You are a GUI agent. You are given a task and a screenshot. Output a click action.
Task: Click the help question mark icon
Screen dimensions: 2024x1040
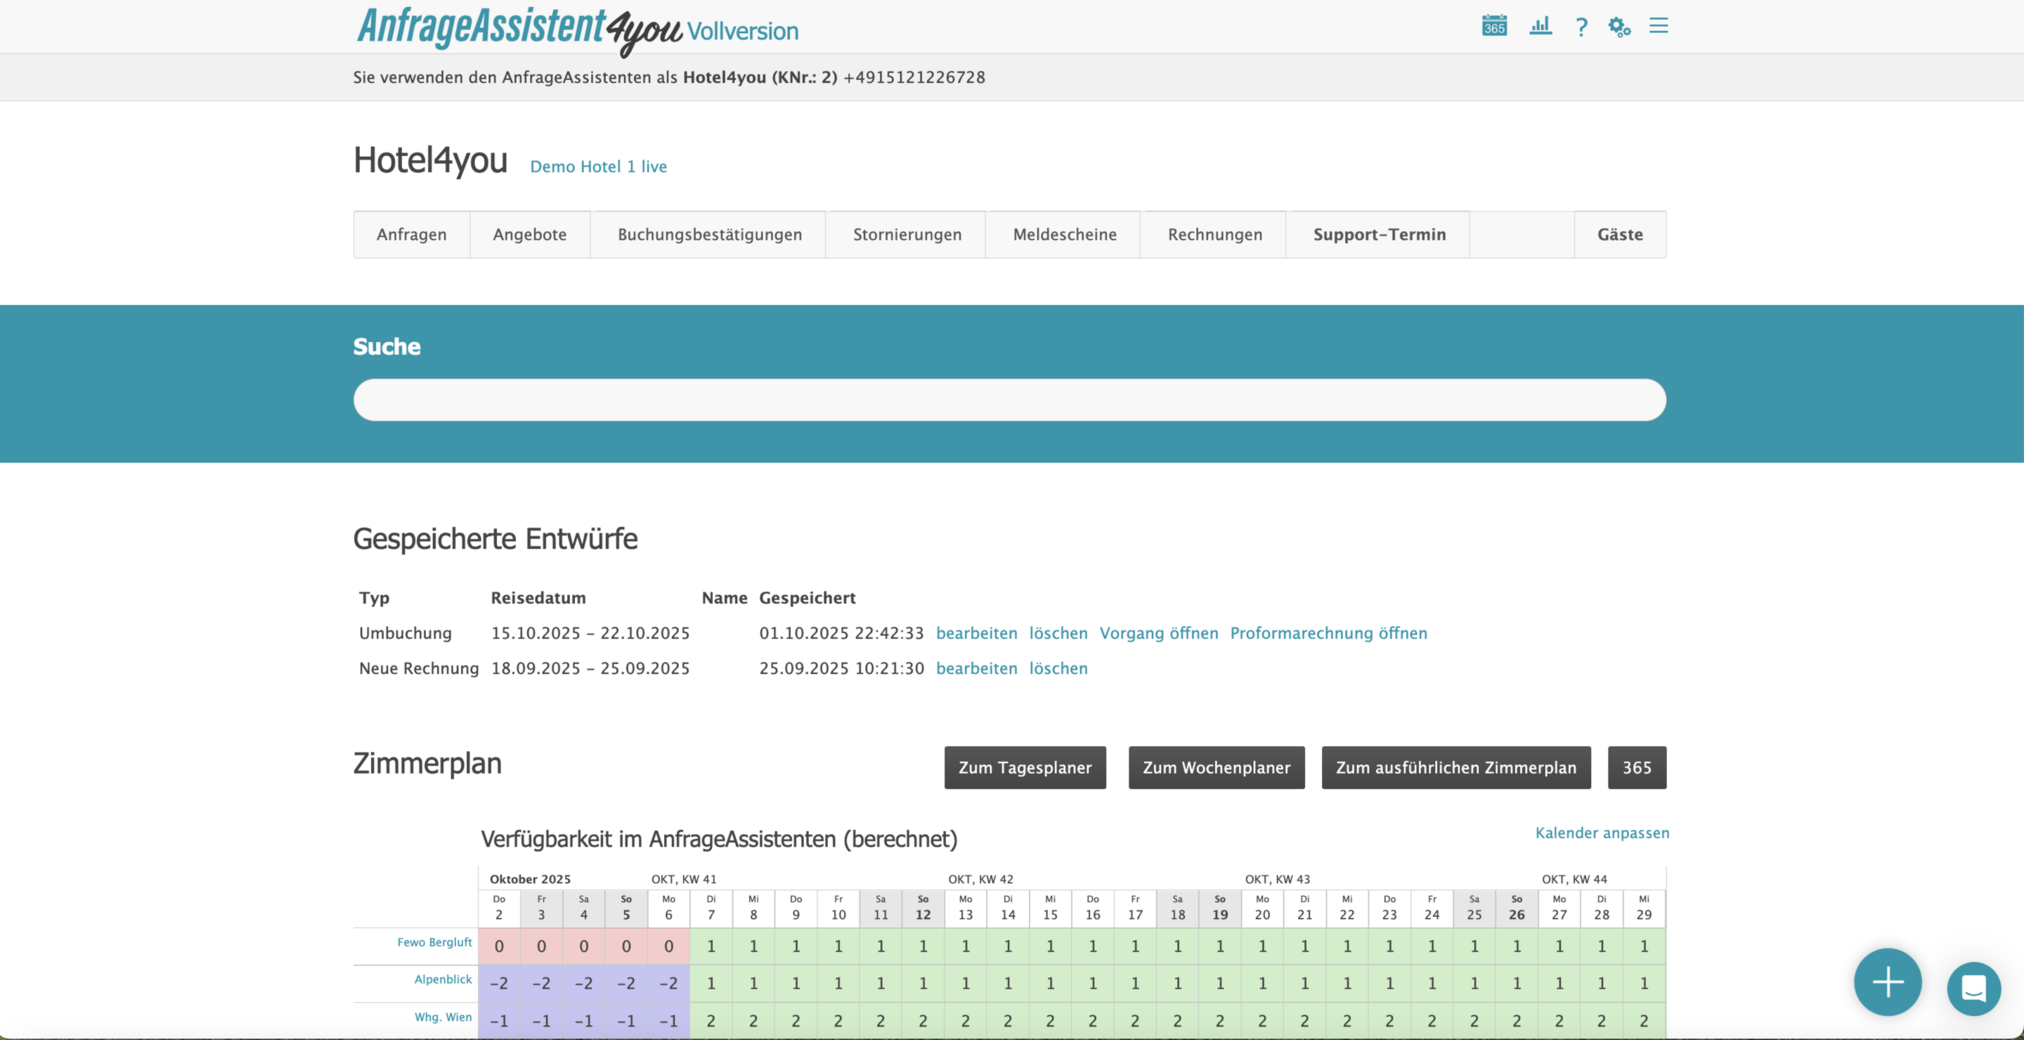[1581, 27]
